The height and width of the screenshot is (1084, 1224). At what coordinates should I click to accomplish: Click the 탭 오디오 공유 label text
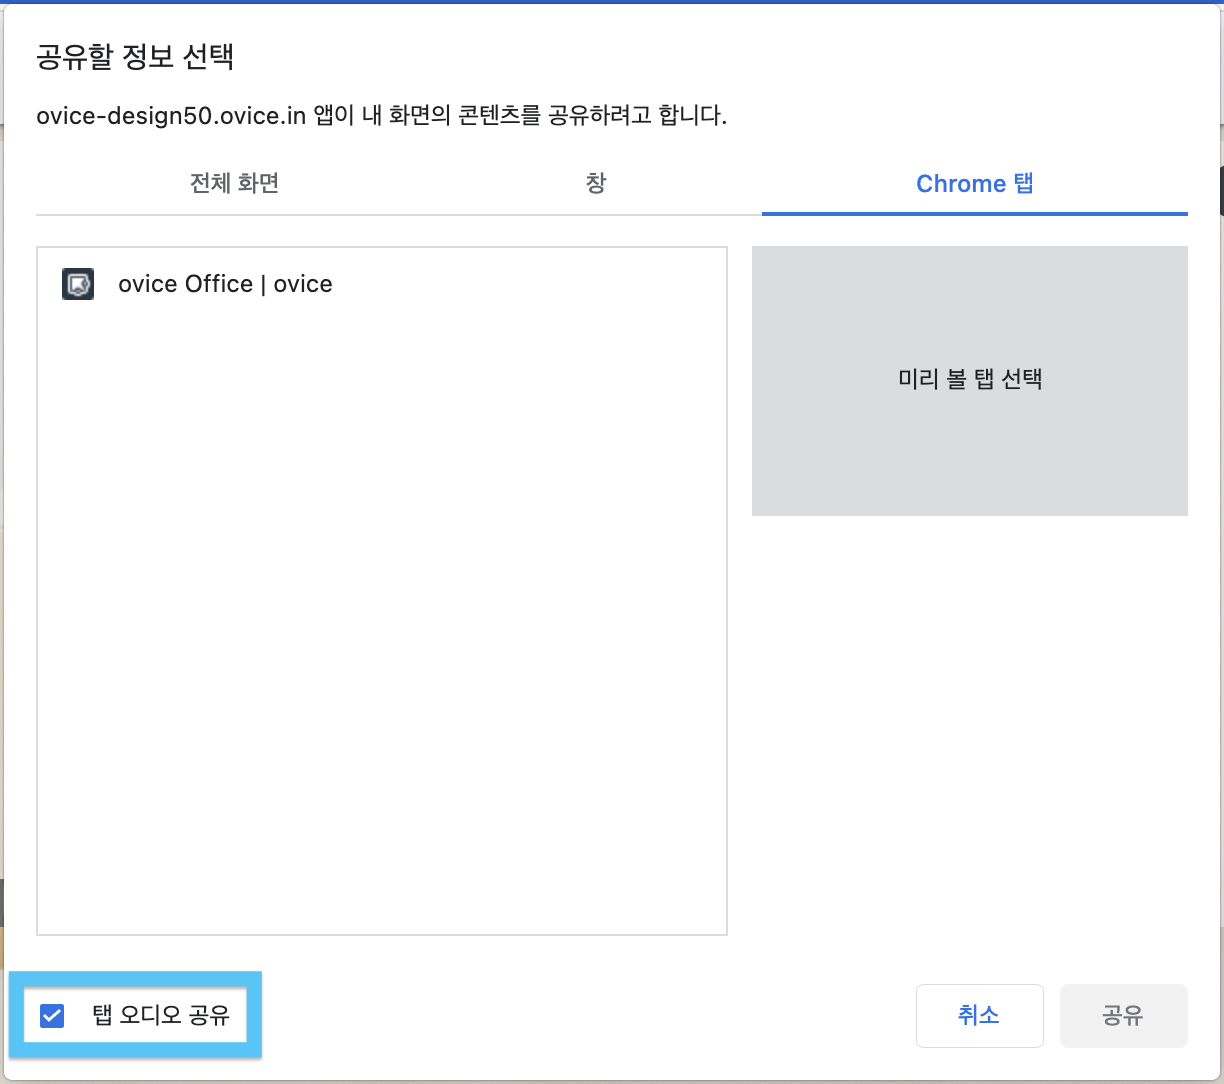(161, 1016)
